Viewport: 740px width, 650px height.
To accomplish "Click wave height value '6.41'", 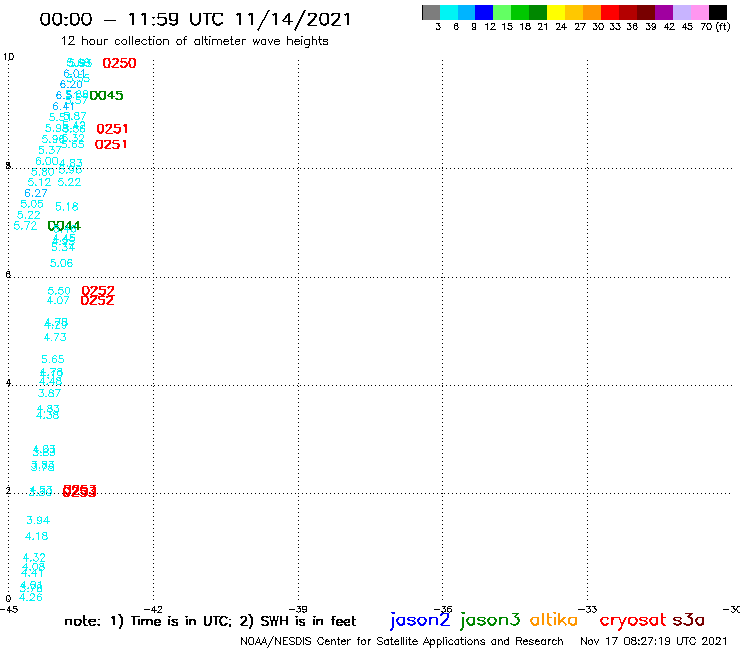I will (63, 106).
